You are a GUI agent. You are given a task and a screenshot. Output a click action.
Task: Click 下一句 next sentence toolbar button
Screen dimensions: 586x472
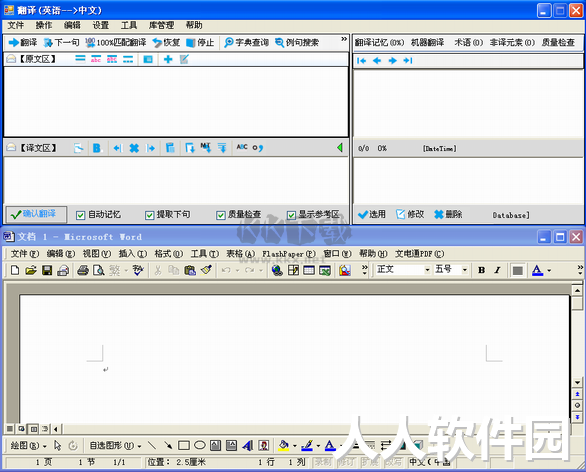pyautogui.click(x=61, y=43)
